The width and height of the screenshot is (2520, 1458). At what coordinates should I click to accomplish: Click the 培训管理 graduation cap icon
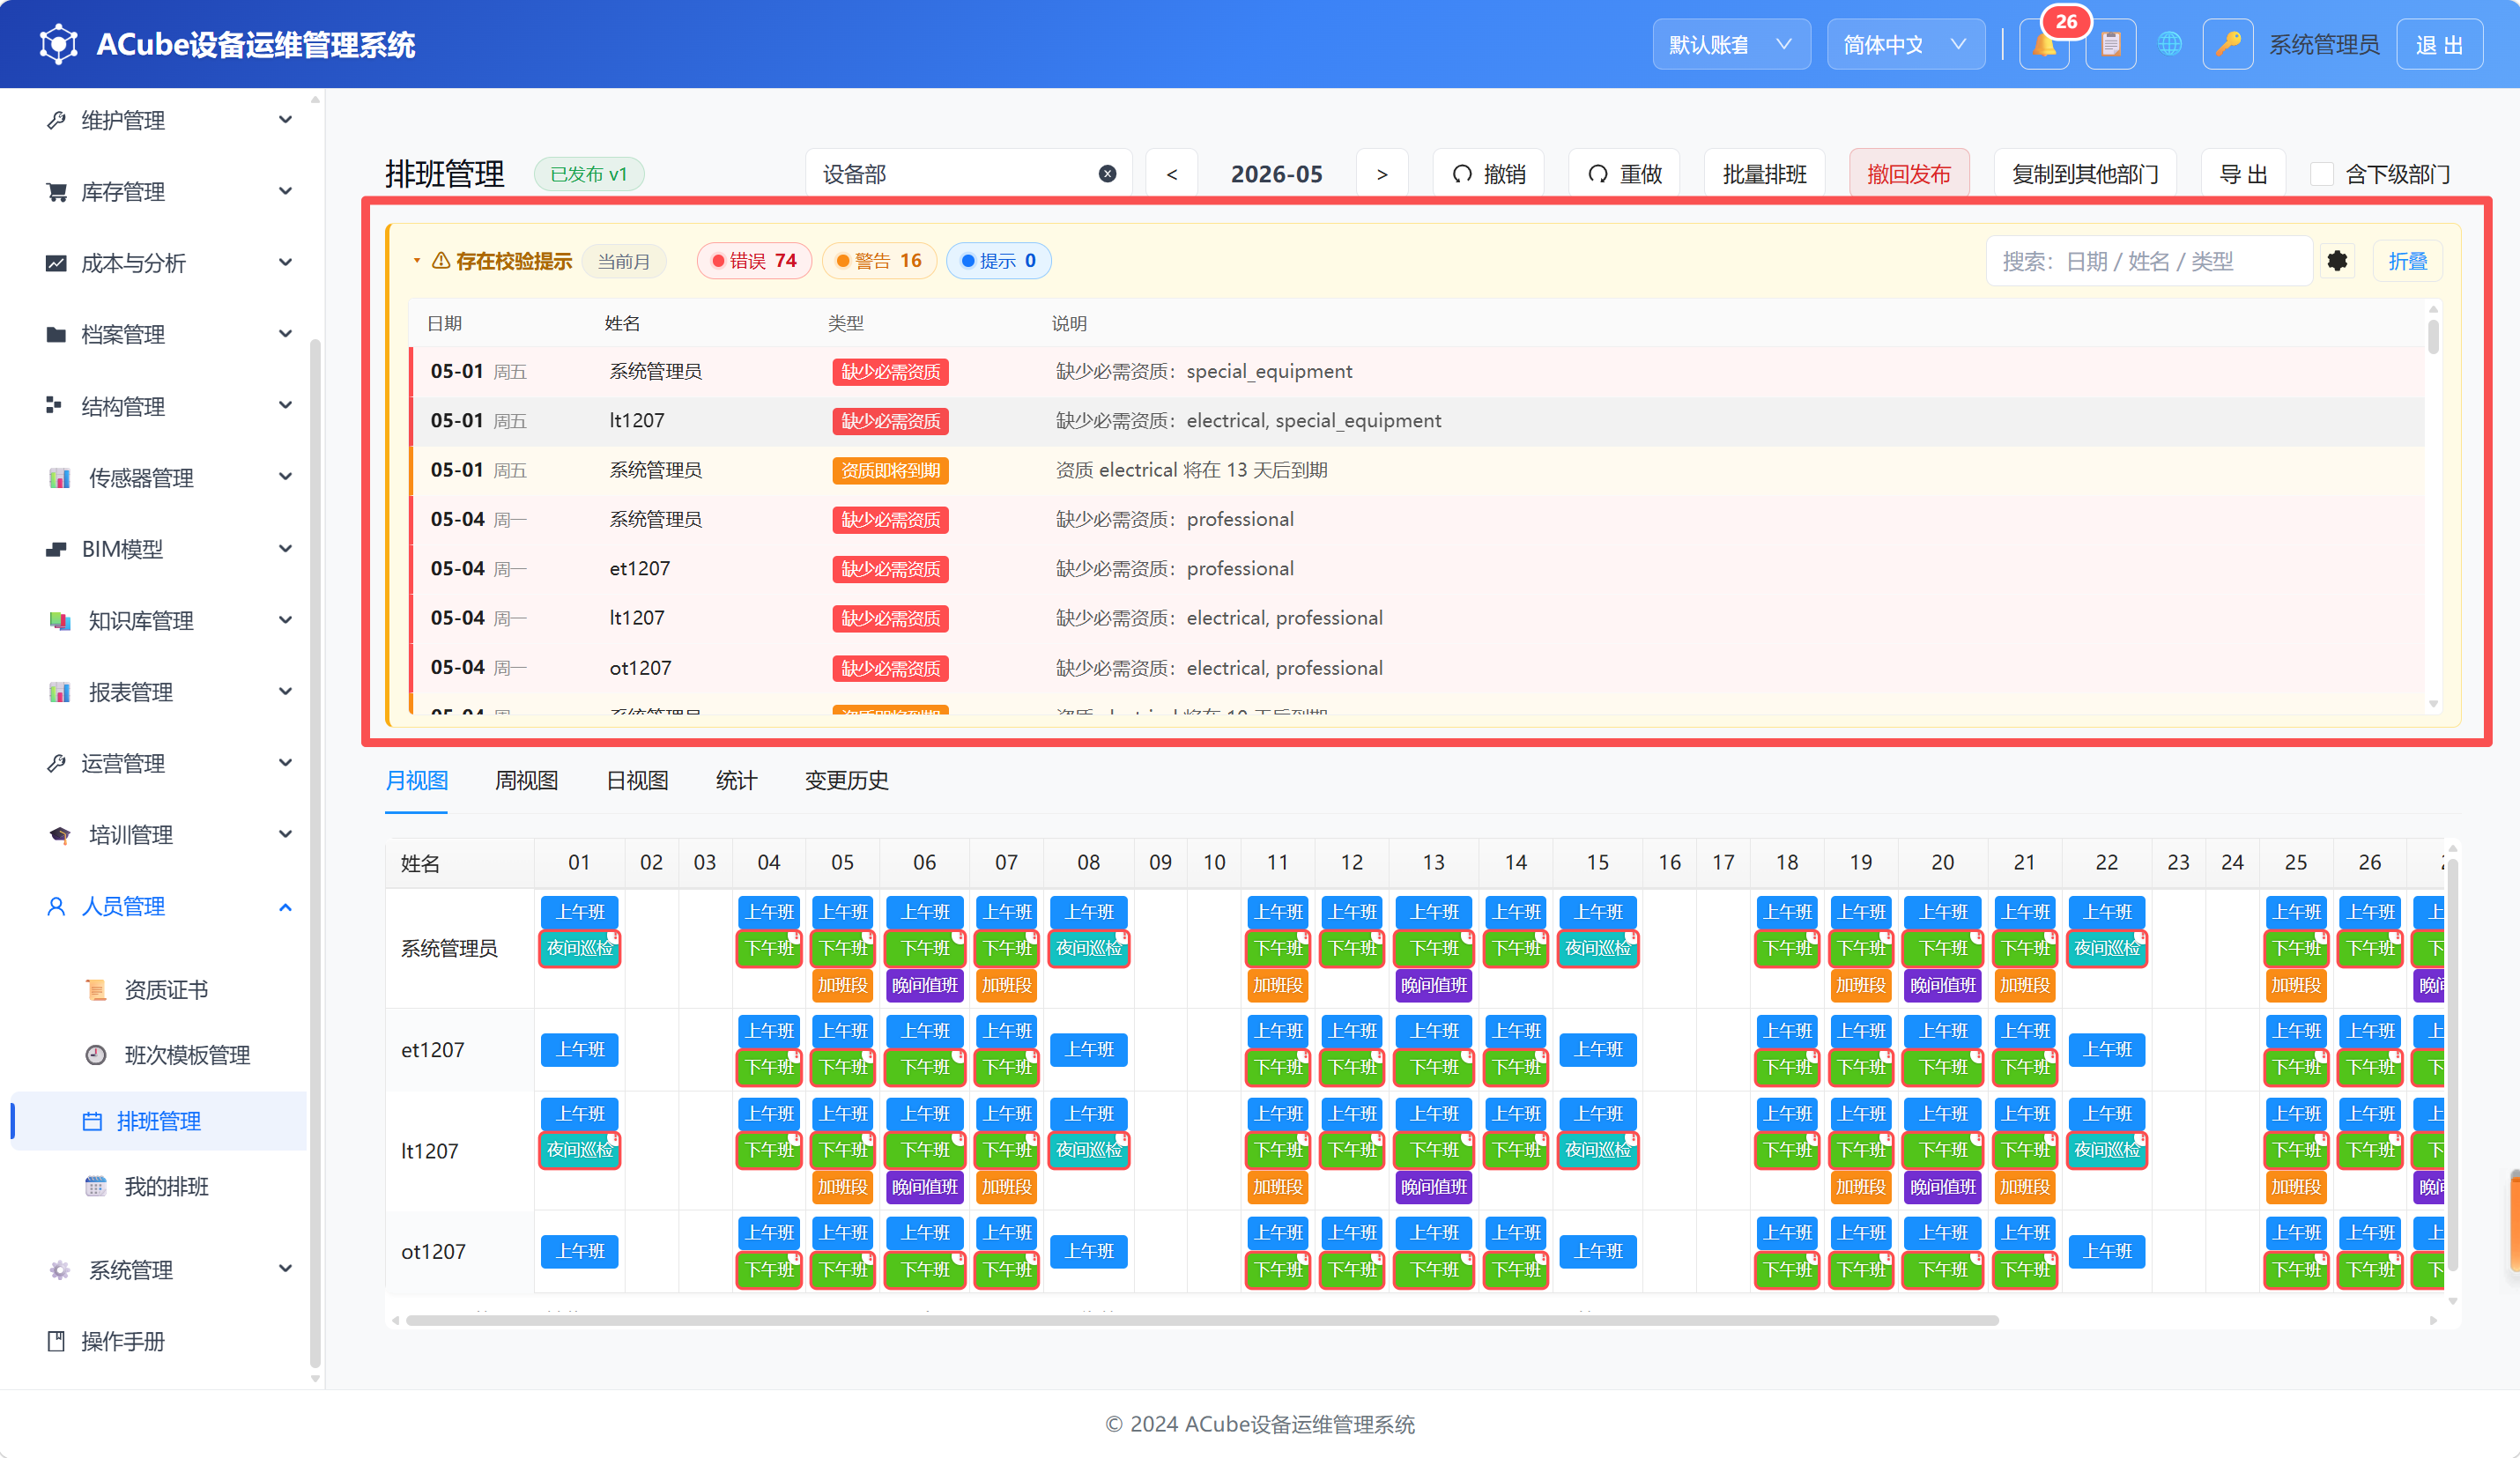click(60, 835)
